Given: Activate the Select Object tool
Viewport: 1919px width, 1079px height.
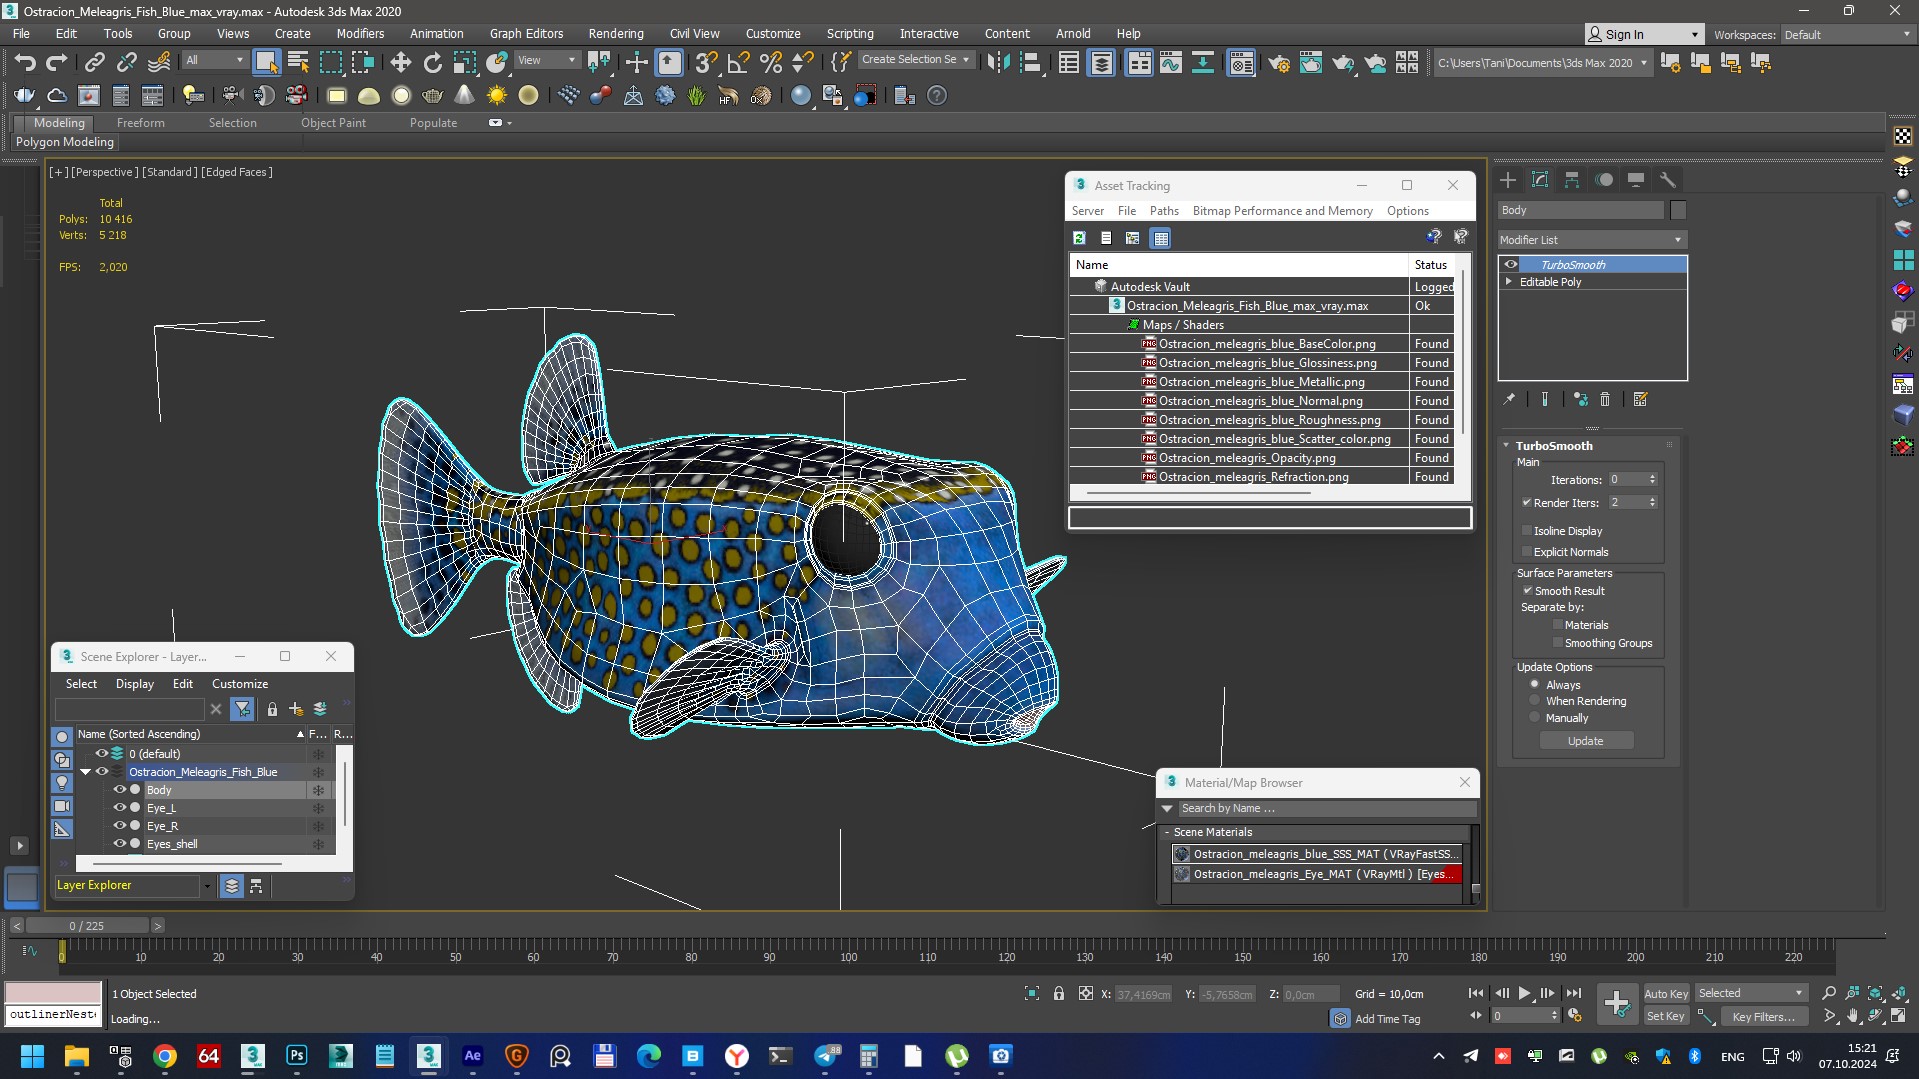Looking at the screenshot, I should pyautogui.click(x=266, y=63).
